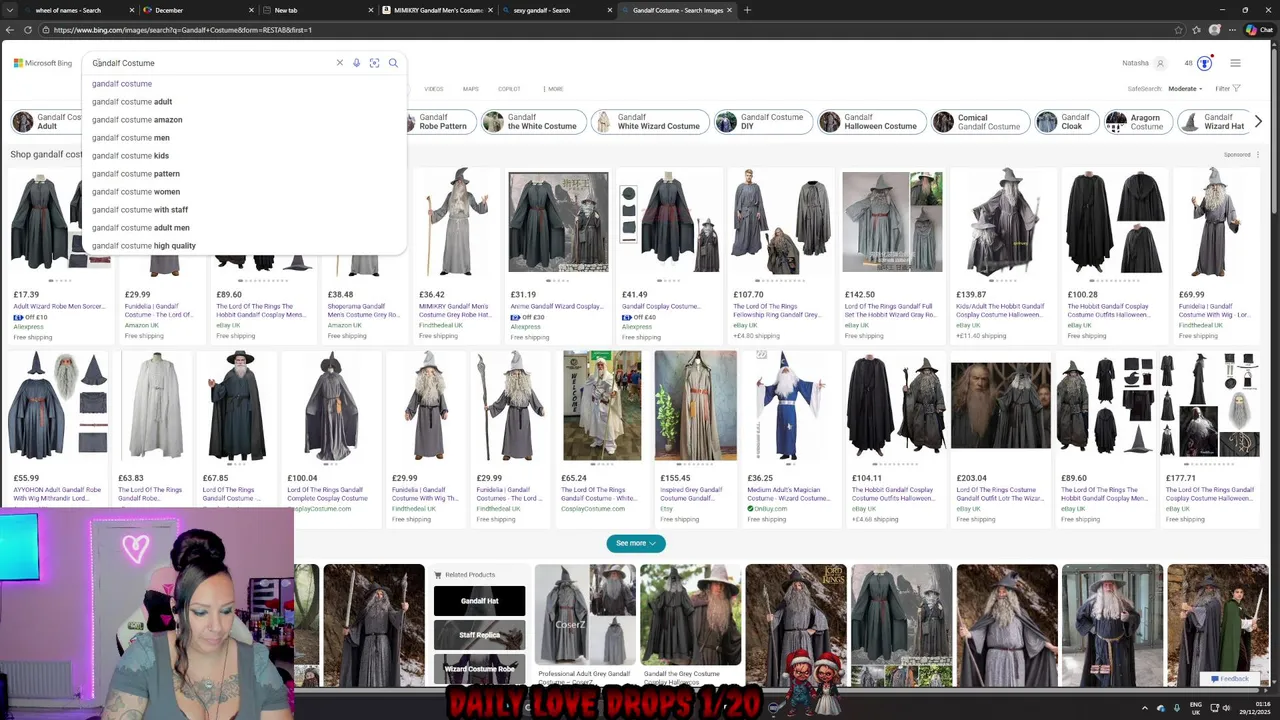
Task: Reload the page with the refresh icon
Action: (28, 30)
